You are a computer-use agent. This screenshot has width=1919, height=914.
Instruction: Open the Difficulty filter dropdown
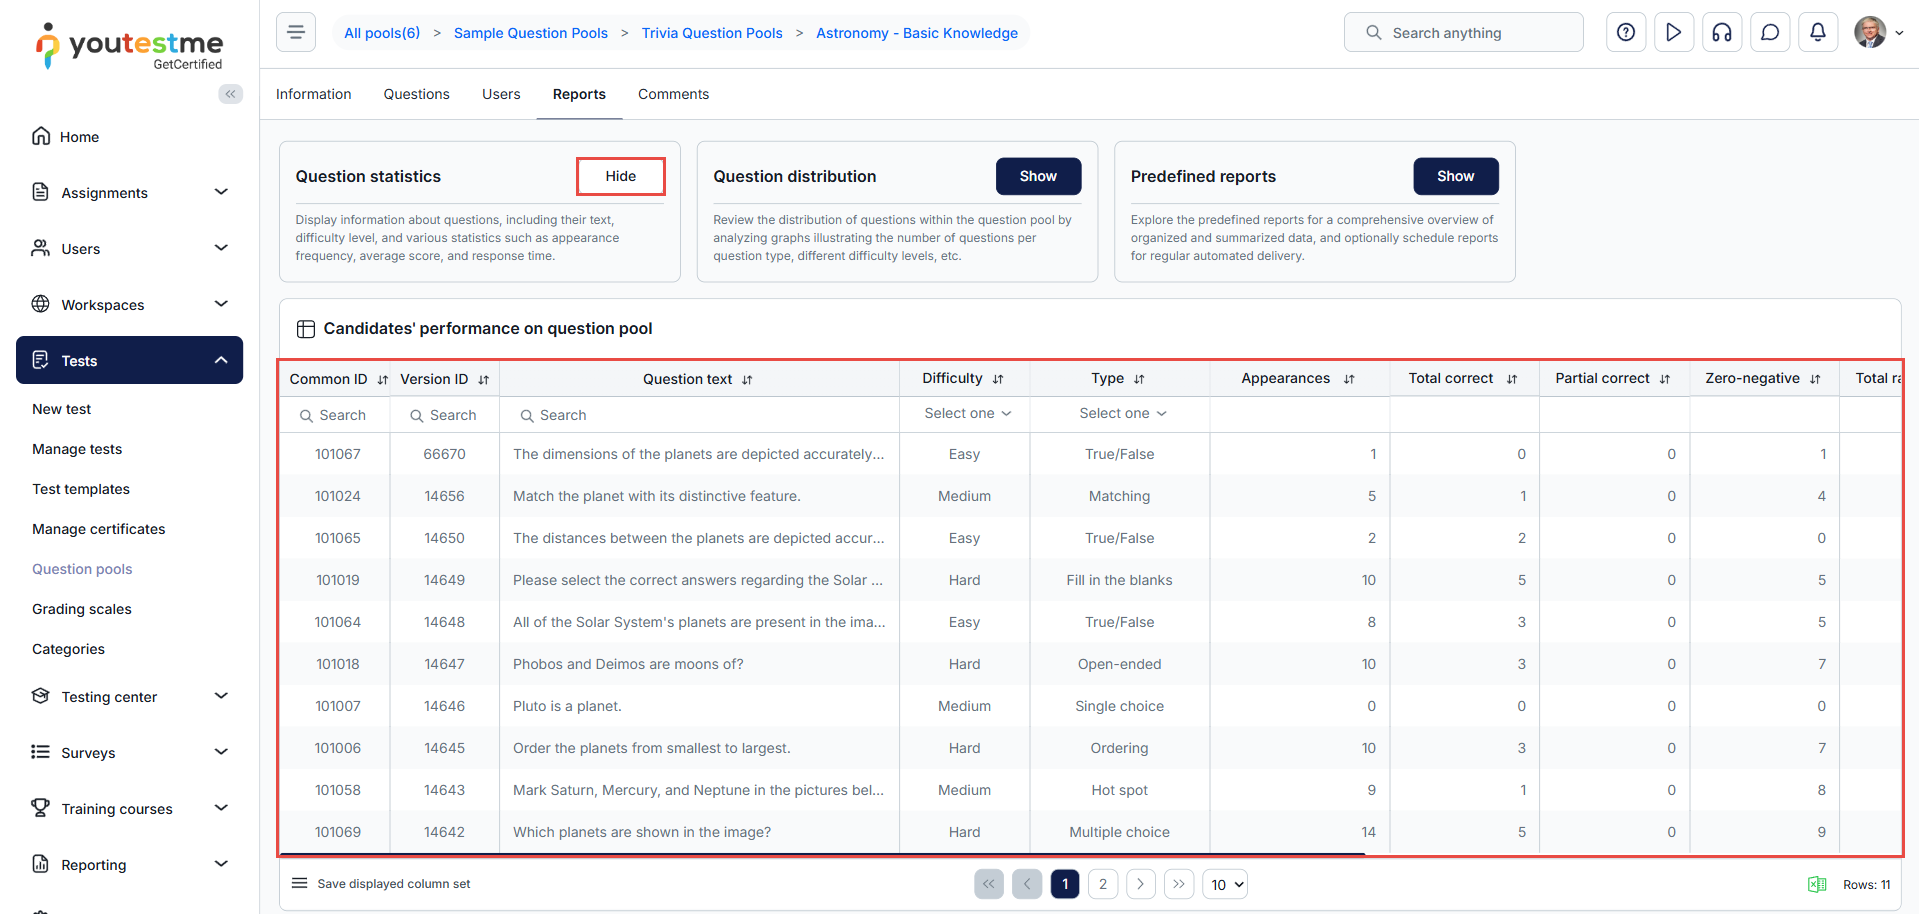pos(966,414)
